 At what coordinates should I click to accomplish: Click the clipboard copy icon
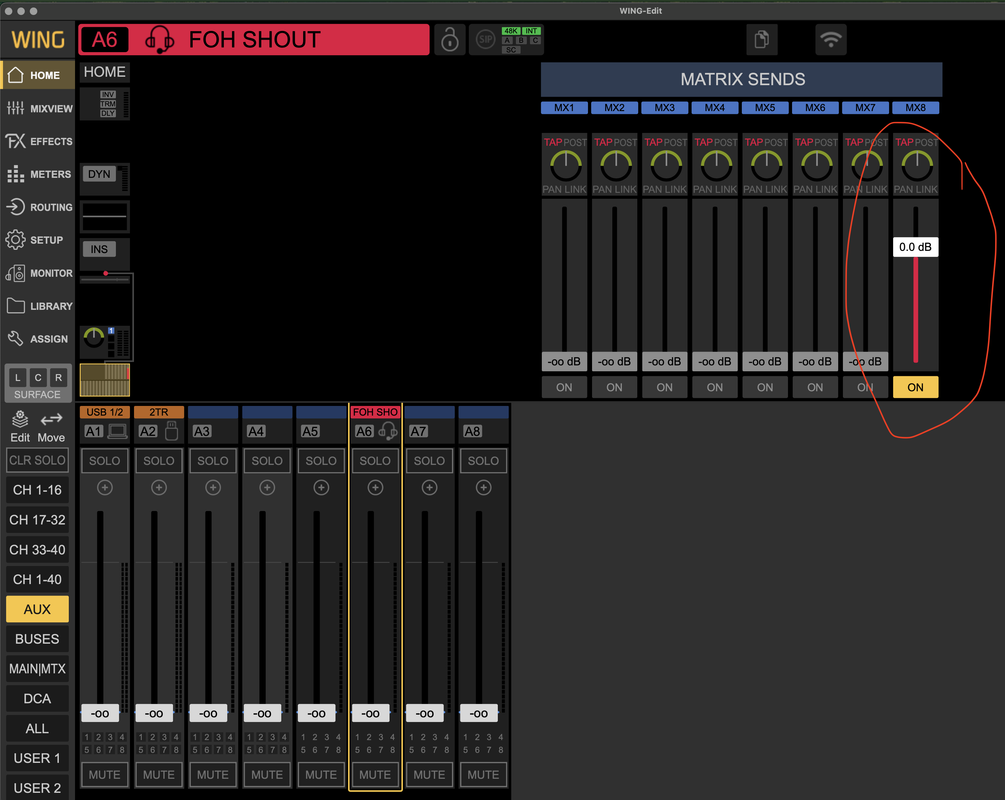pyautogui.click(x=761, y=40)
